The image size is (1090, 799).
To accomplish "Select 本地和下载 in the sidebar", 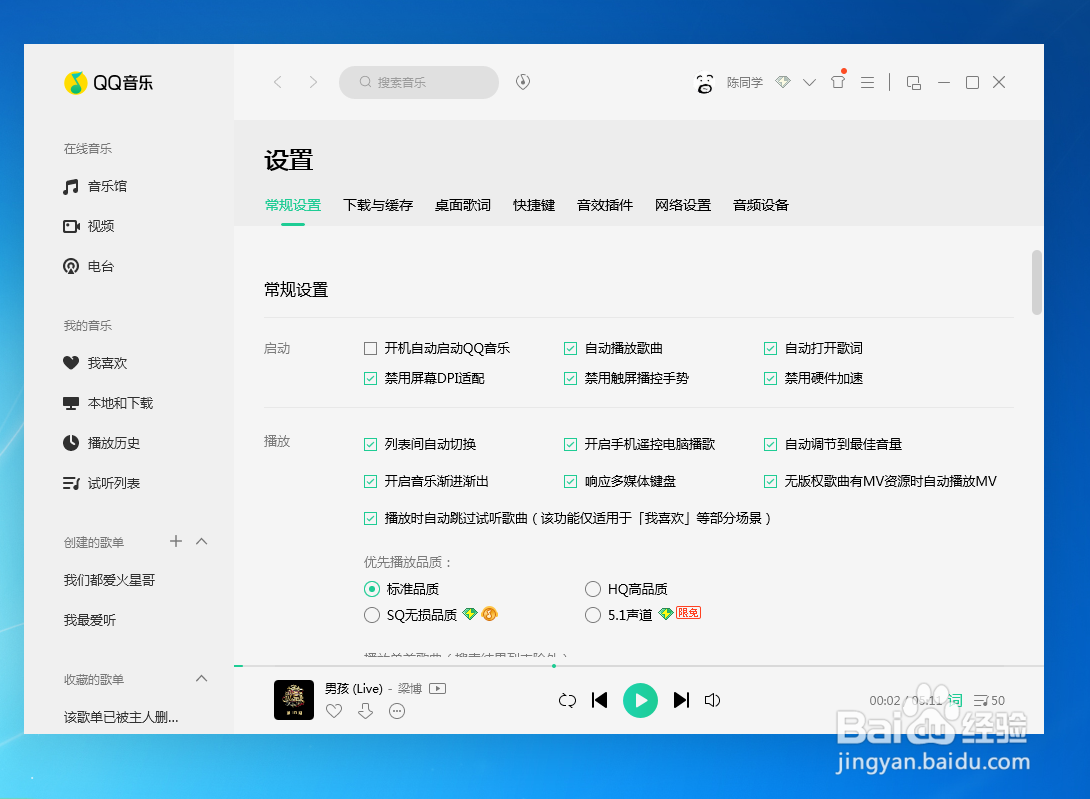I will (x=116, y=403).
